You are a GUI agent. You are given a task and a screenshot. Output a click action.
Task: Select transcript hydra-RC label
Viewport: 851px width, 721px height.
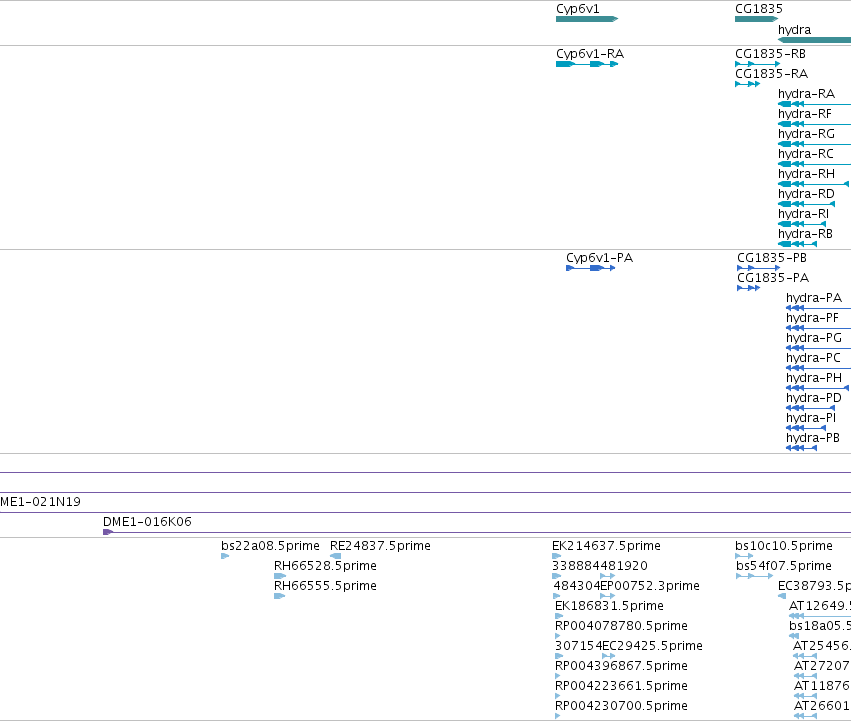805,154
